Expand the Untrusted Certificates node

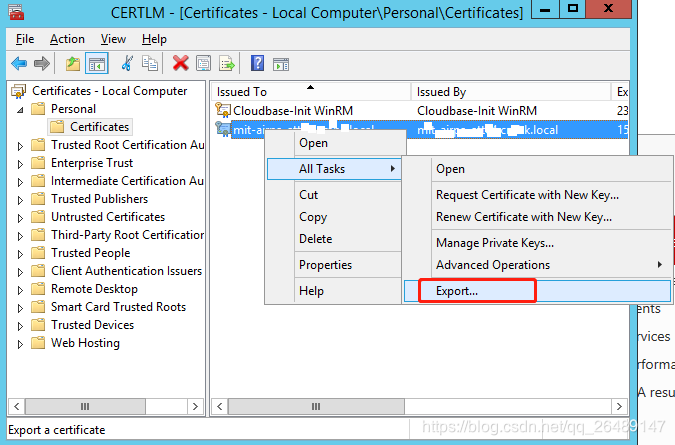(x=20, y=218)
